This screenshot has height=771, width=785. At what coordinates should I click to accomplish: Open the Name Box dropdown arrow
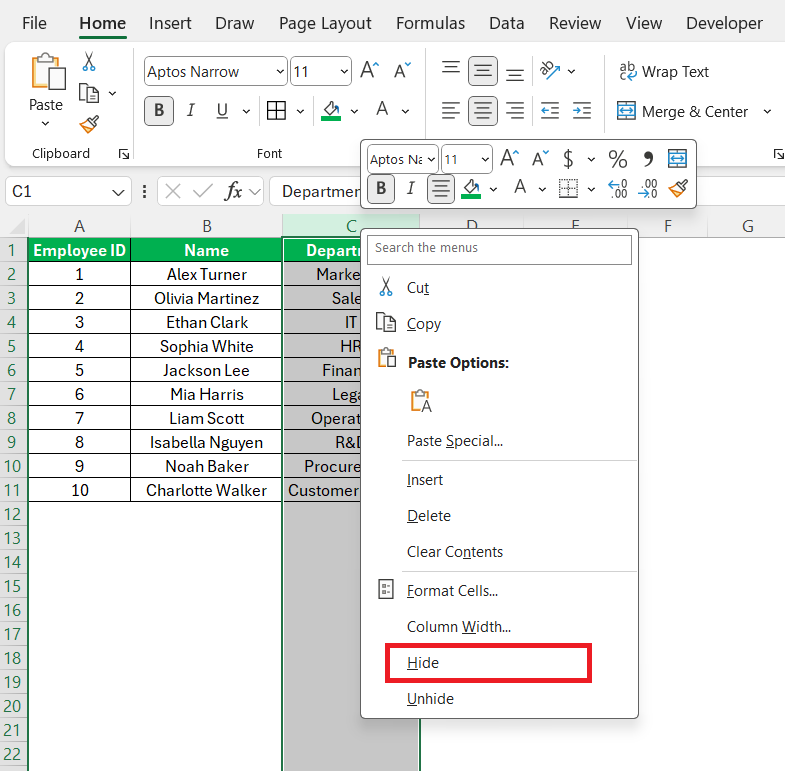click(118, 192)
